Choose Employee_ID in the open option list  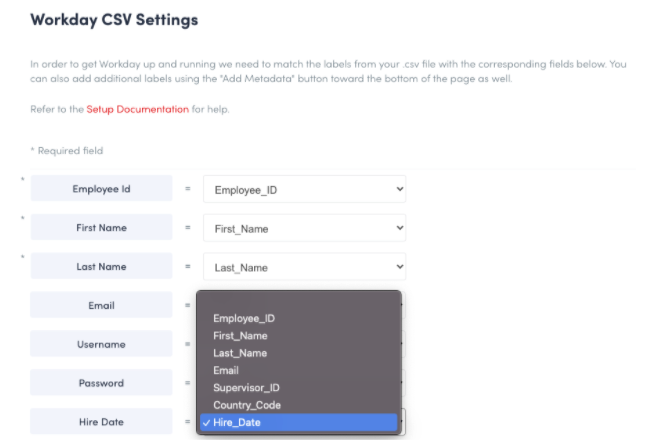[244, 318]
